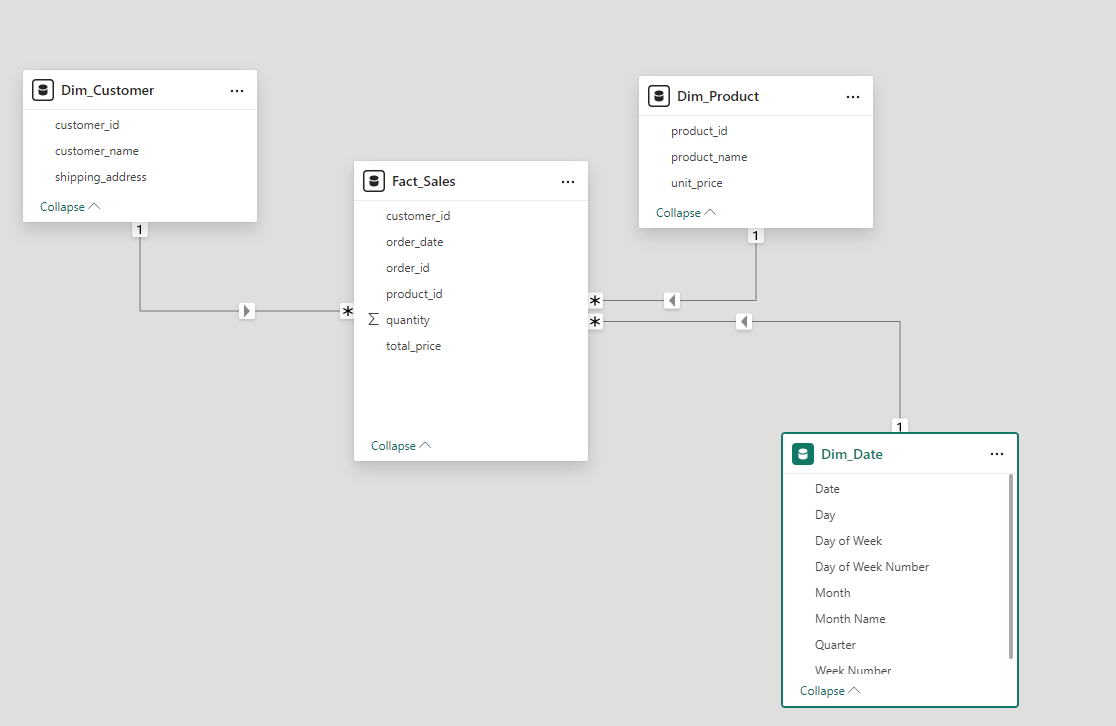1116x726 pixels.
Task: Click the Dim_Product table database icon
Action: coord(659,96)
